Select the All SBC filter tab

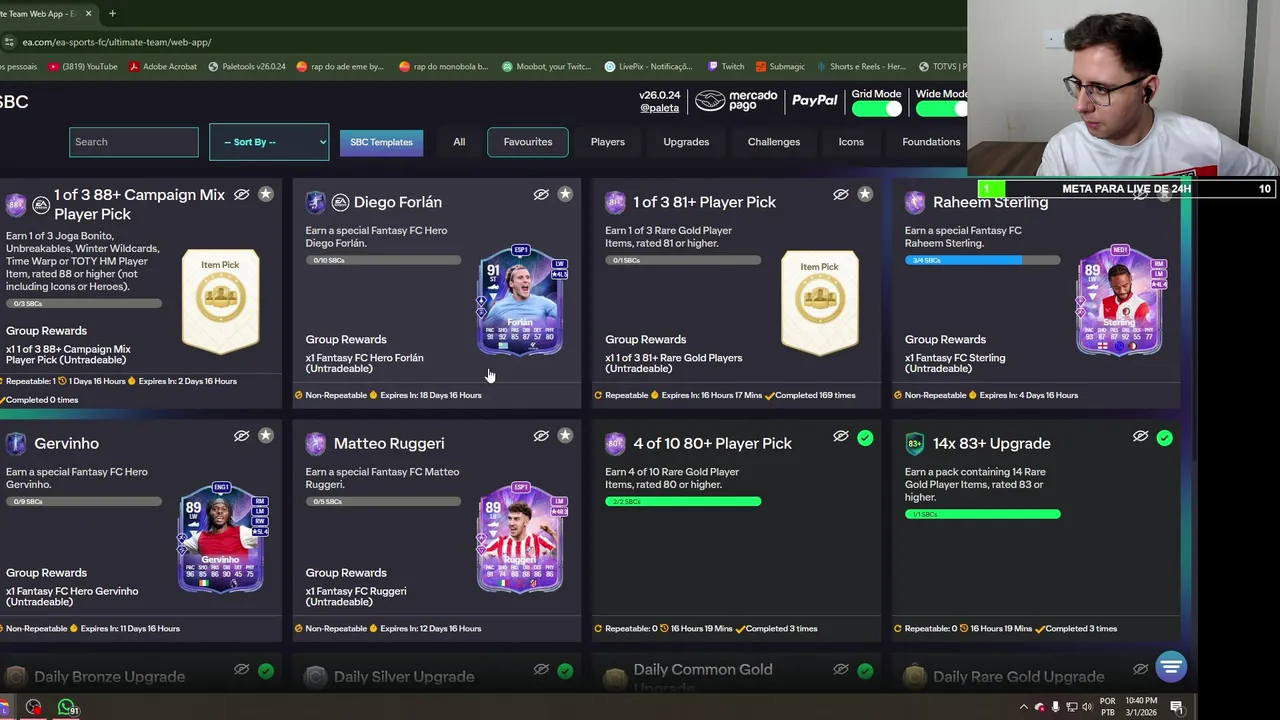(x=459, y=142)
